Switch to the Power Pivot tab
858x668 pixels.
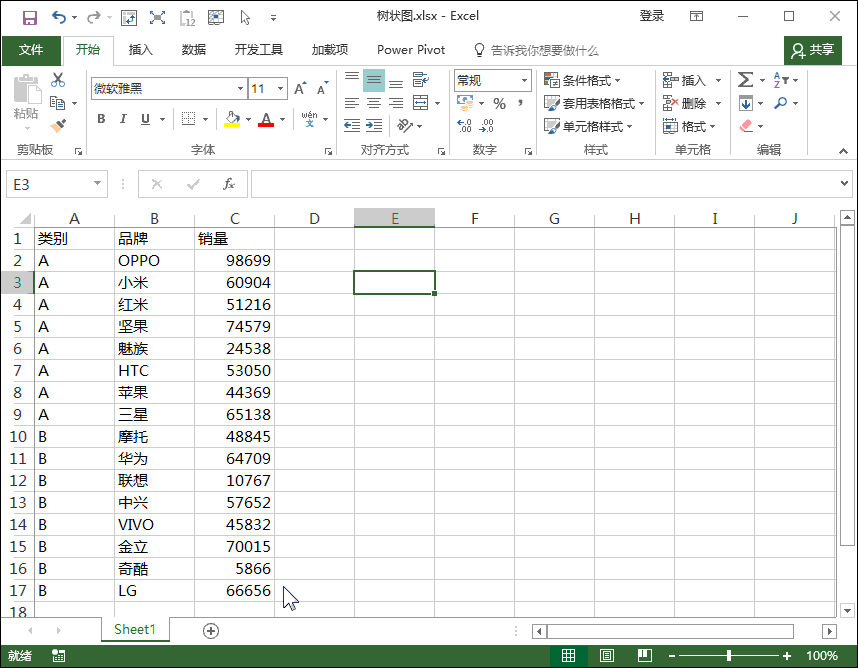411,50
